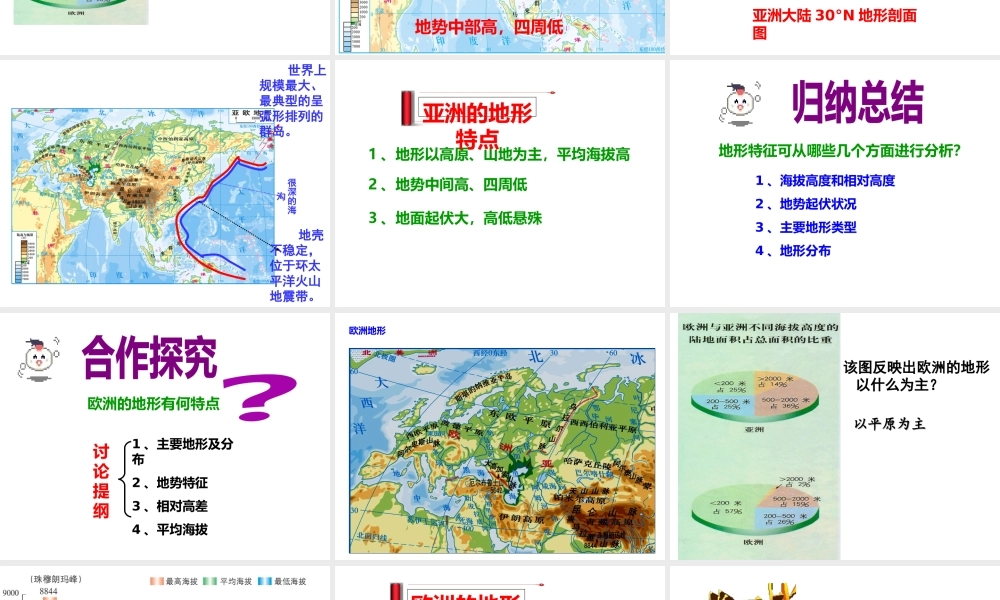Open the 亚洲大陆 30°N 地形剖面图 slide
Screen dimensions: 1000x600
[835, 27]
